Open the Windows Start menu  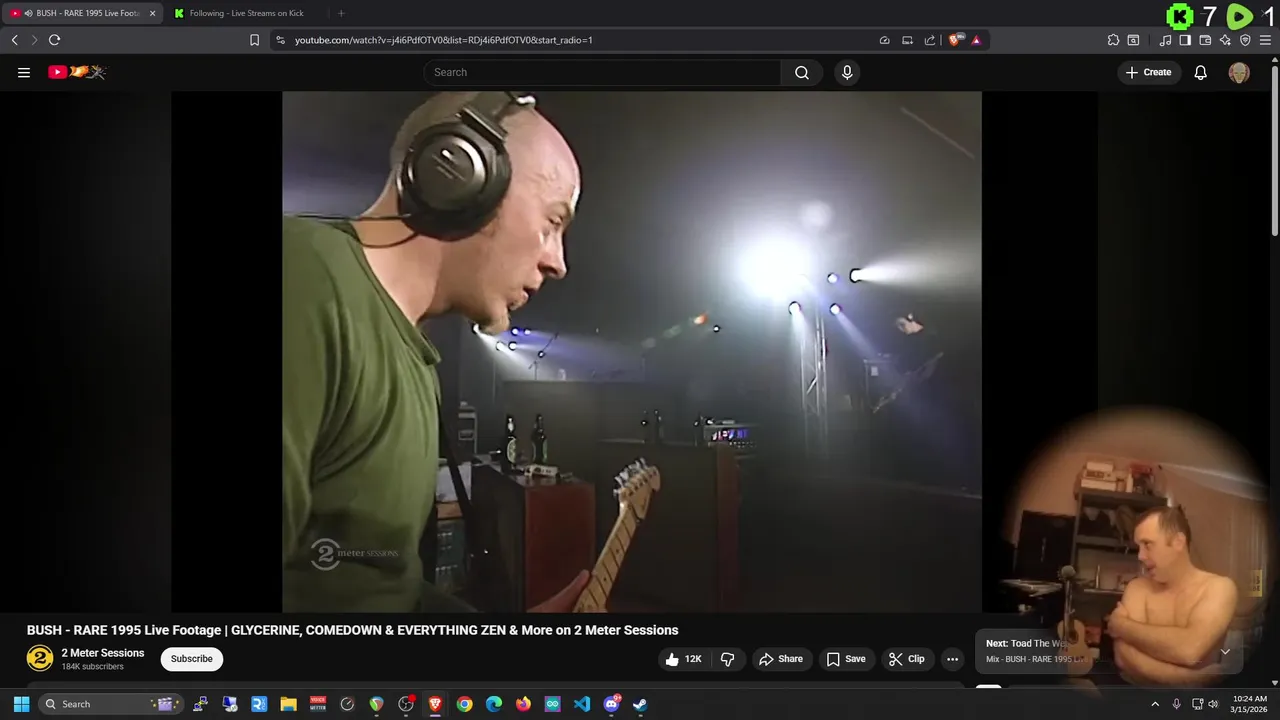pos(21,704)
